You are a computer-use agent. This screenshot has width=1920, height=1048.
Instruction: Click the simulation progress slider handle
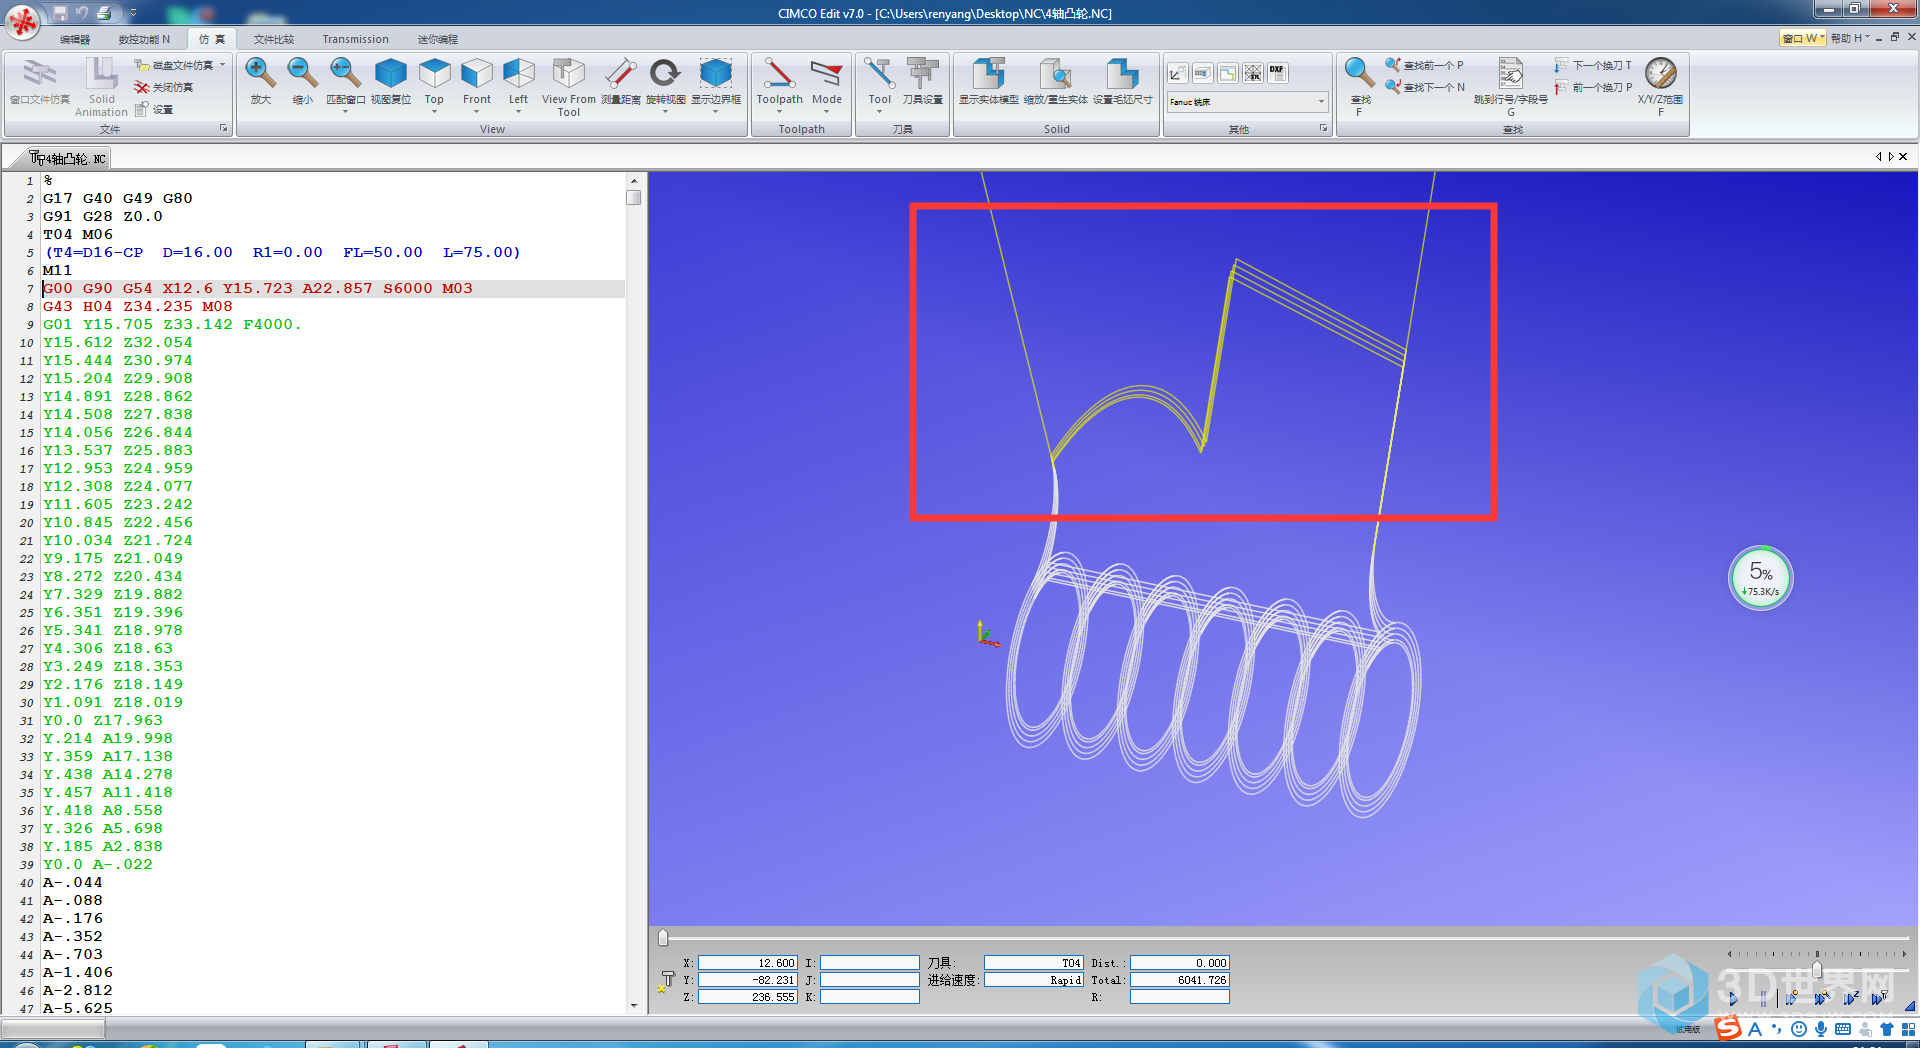(663, 937)
